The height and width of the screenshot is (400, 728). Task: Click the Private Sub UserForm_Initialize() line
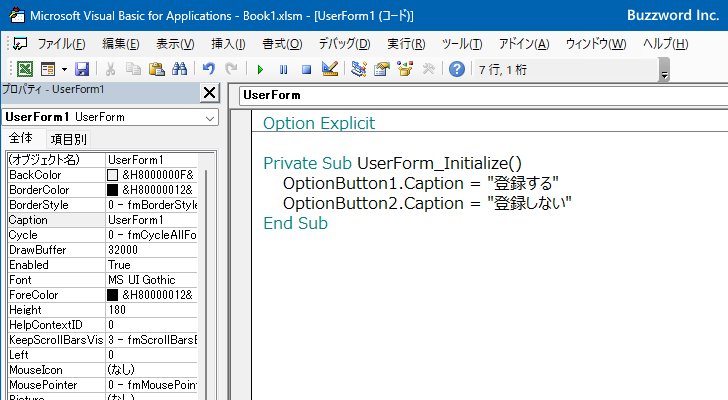point(392,163)
